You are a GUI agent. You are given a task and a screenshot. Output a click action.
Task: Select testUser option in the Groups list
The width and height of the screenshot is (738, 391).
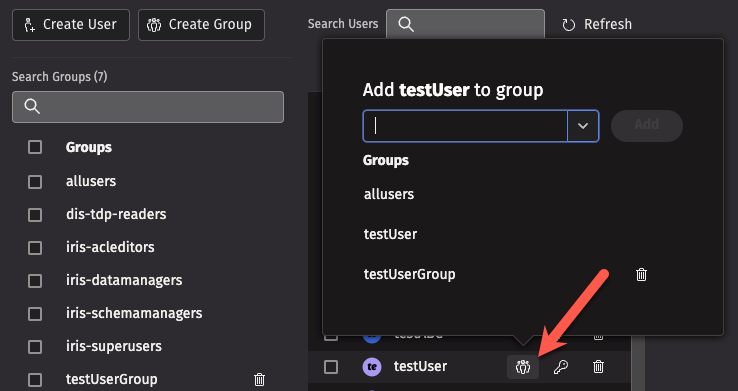(x=390, y=234)
